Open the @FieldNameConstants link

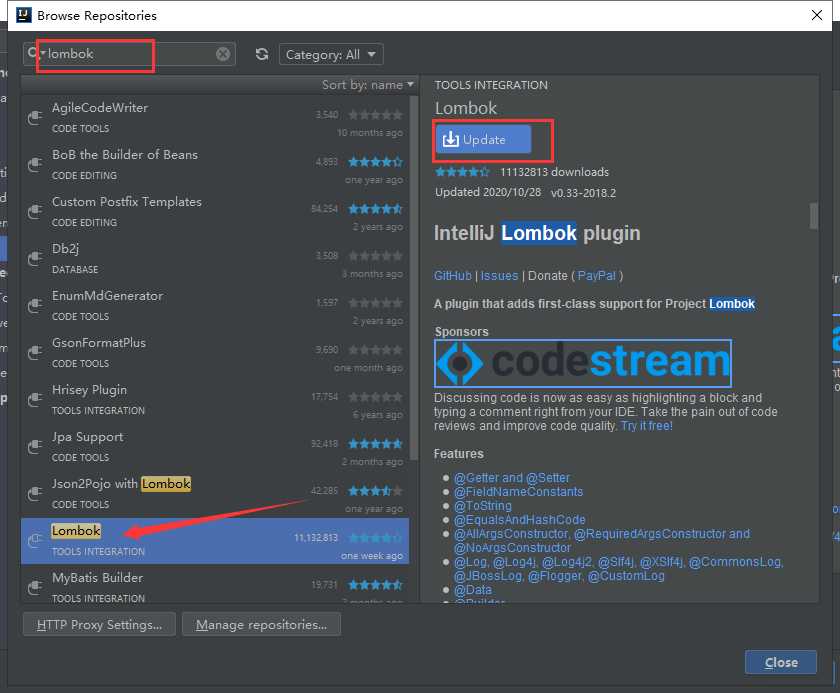click(518, 492)
